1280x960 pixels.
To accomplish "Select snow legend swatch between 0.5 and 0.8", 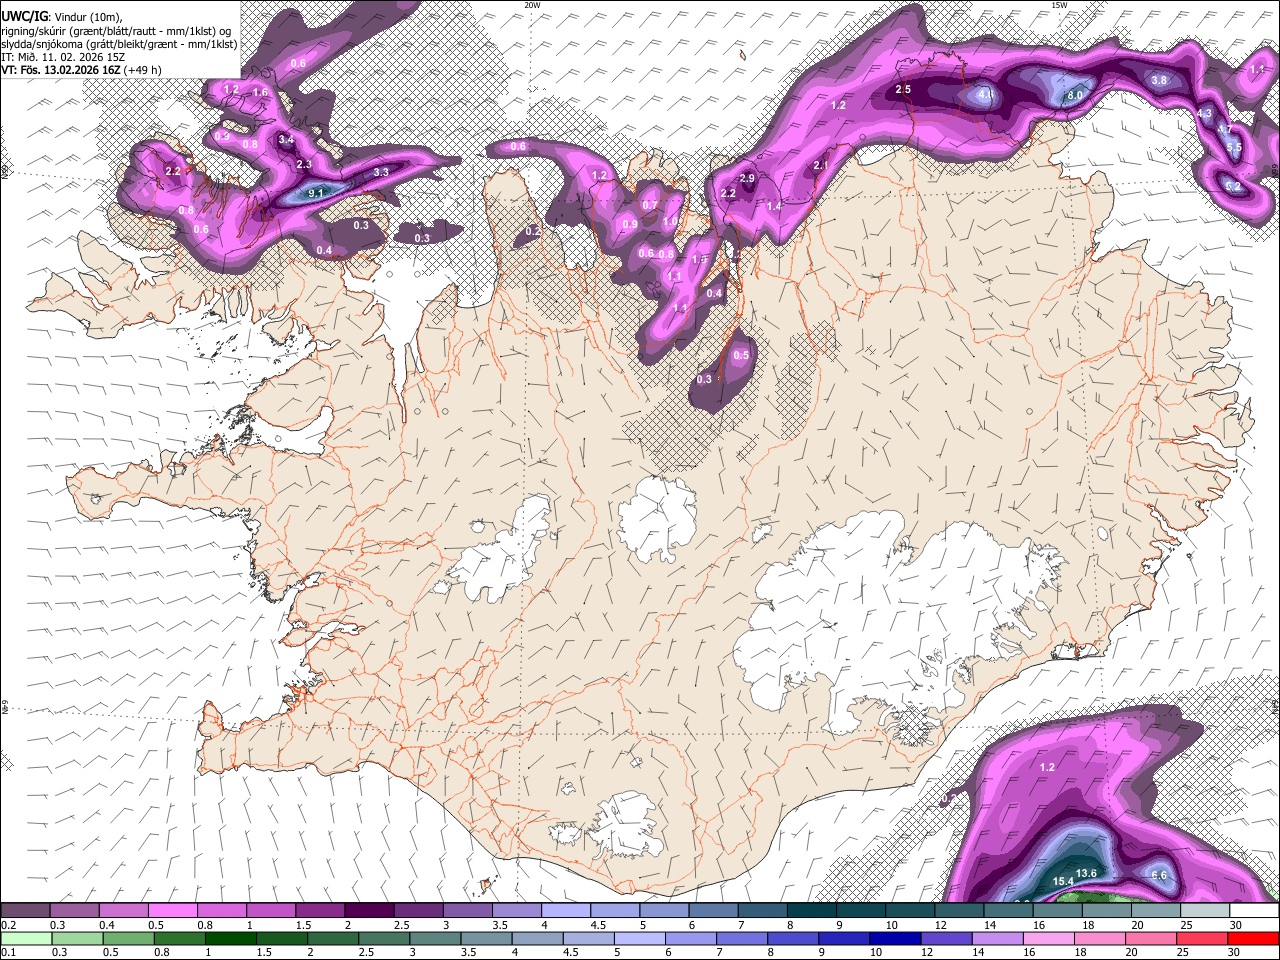I will (x=172, y=911).
